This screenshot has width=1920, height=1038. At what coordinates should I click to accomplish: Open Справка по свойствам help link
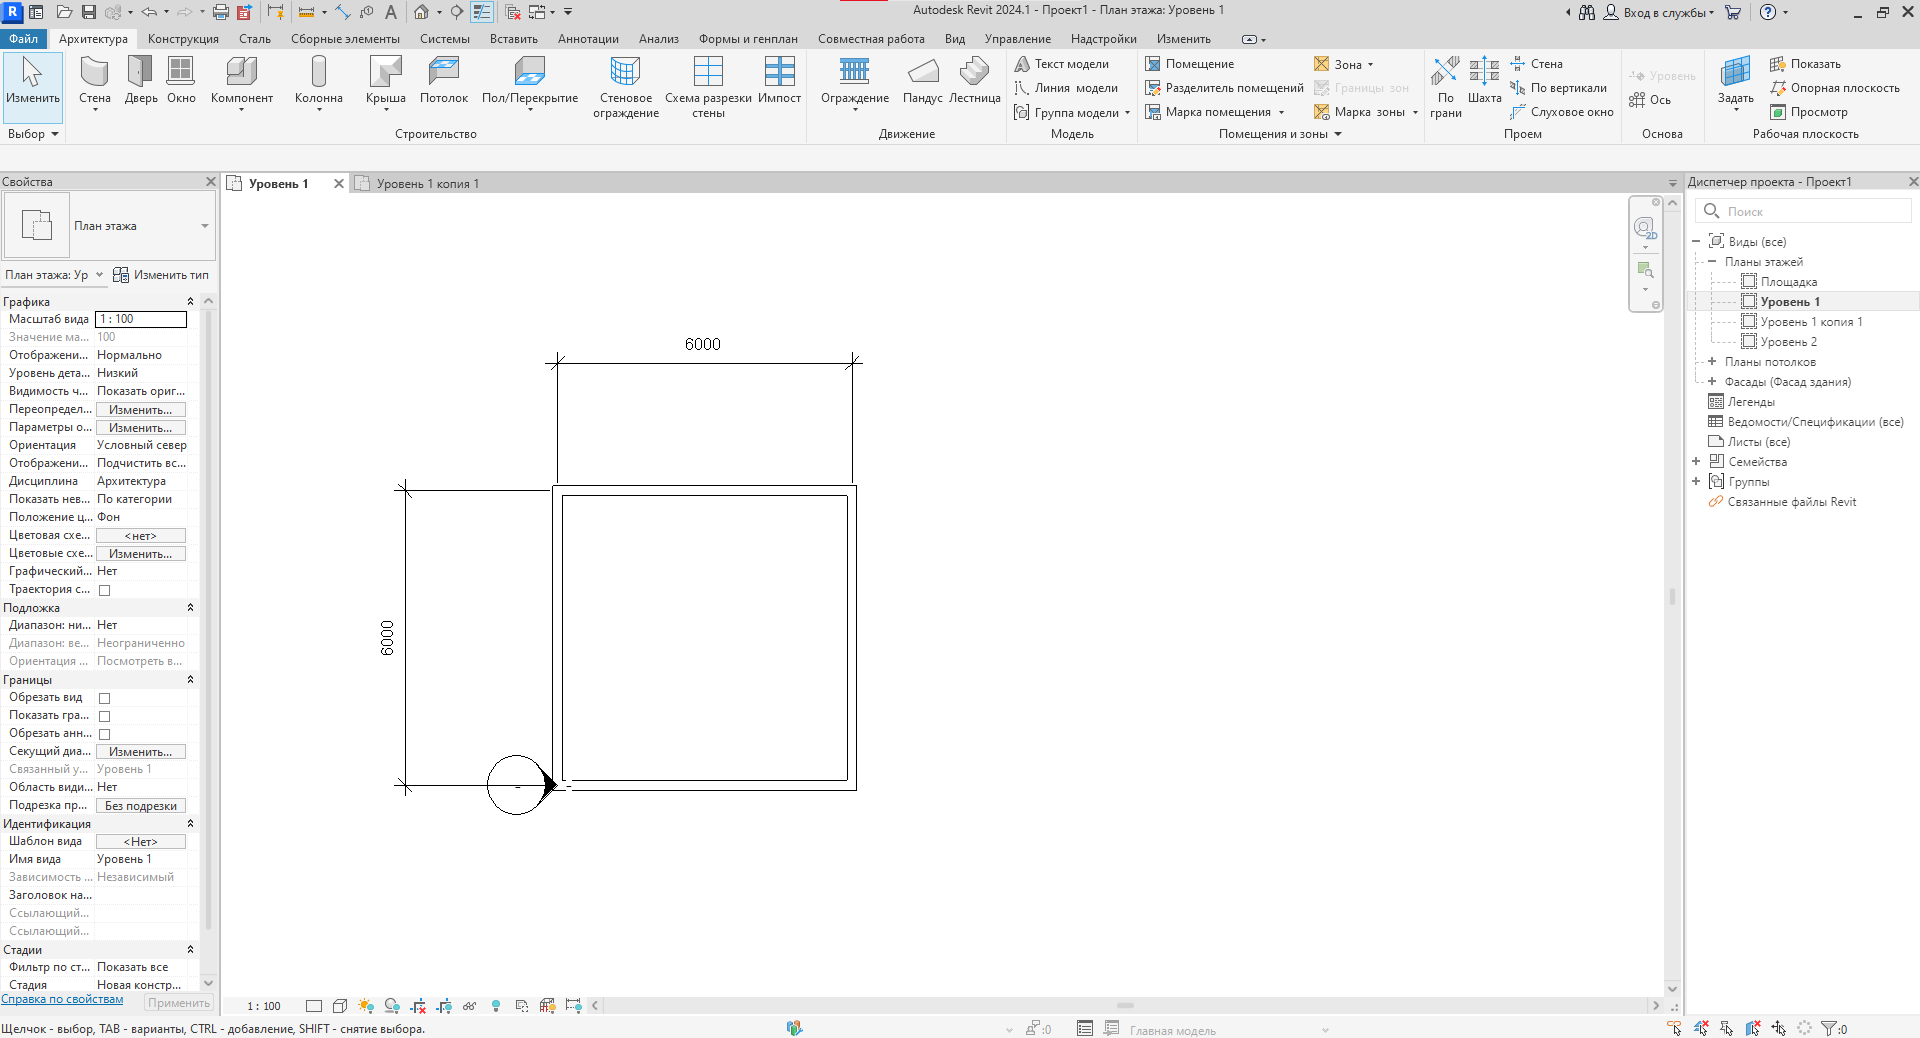click(62, 999)
